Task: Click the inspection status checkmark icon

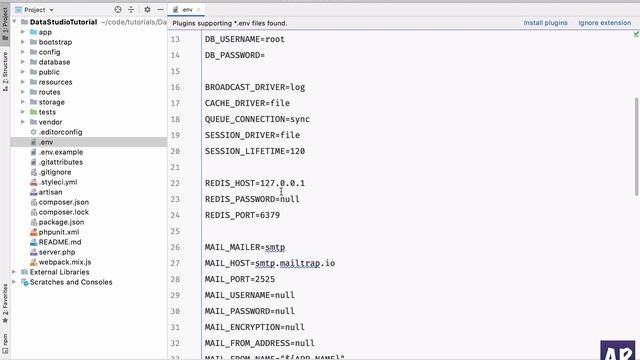Action: pyautogui.click(x=636, y=34)
